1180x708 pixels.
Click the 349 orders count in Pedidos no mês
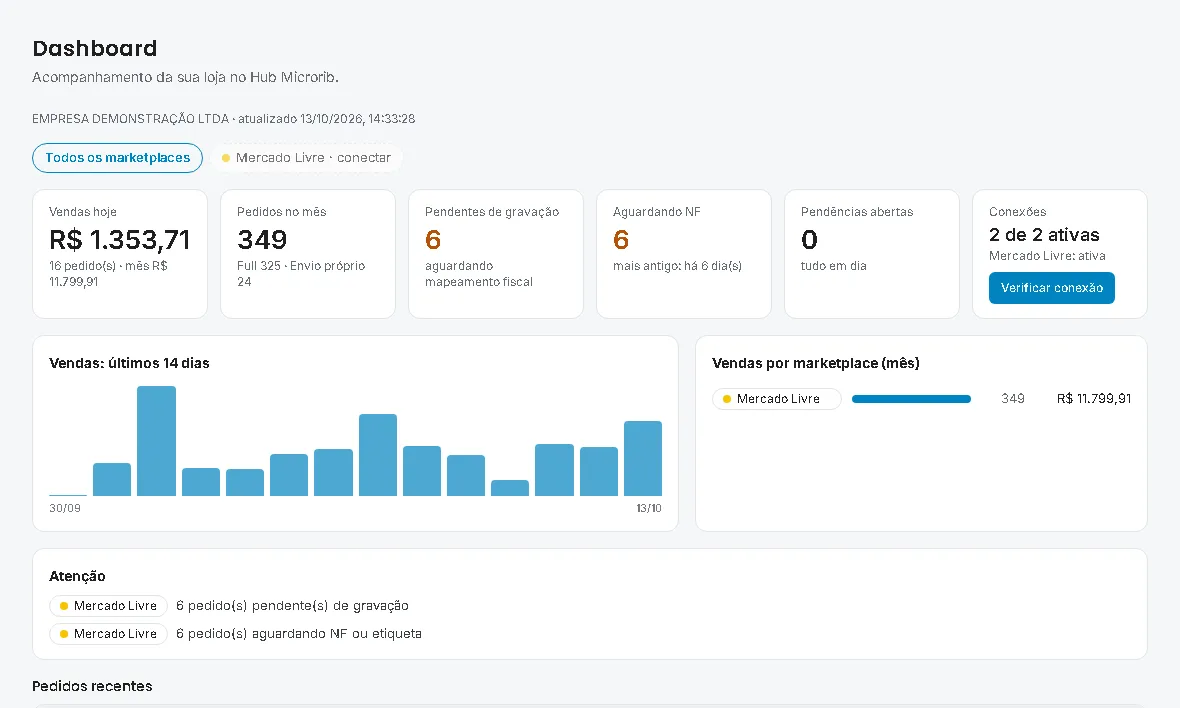pyautogui.click(x=262, y=240)
